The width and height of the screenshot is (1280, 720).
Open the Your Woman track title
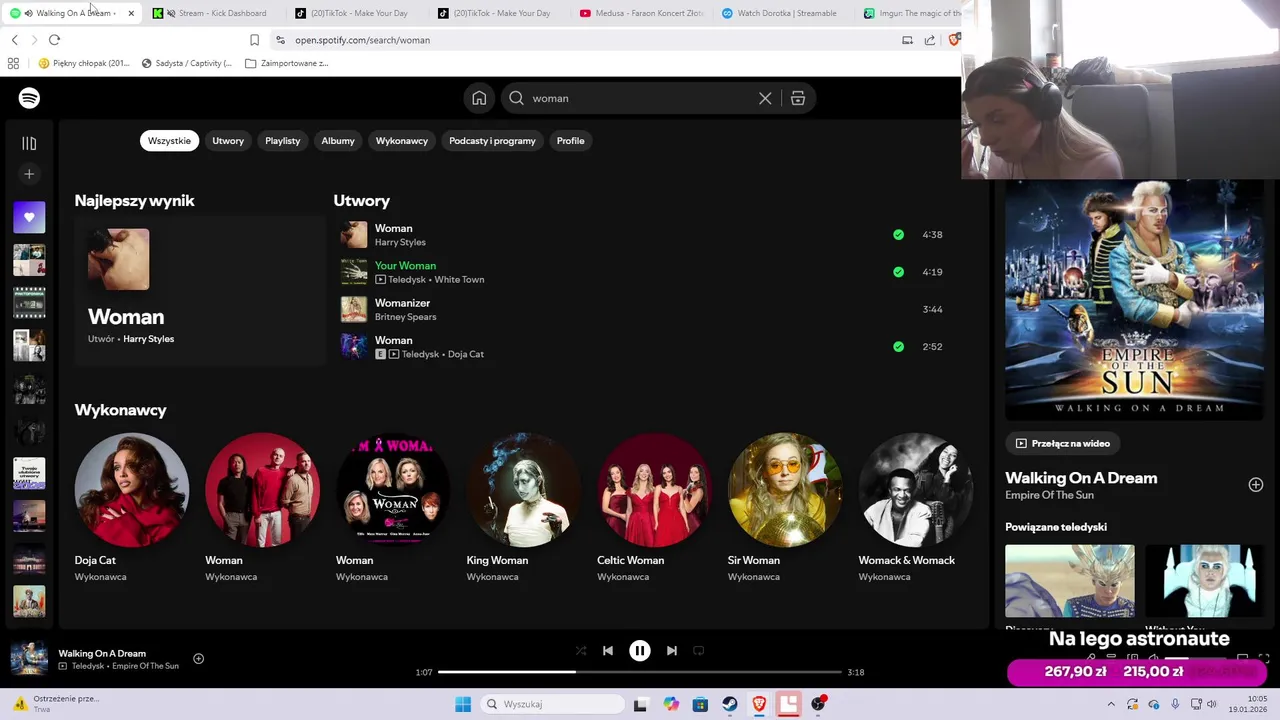(x=405, y=266)
